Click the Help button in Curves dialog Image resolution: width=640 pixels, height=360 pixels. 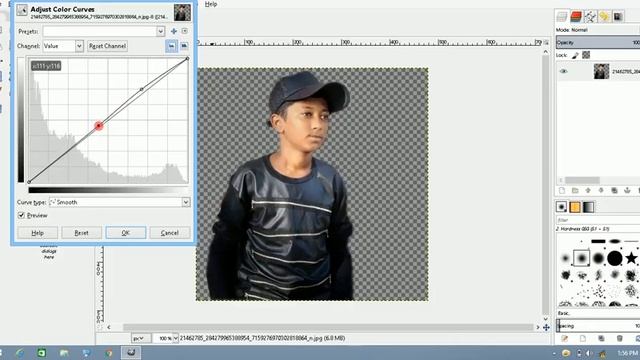(38, 233)
